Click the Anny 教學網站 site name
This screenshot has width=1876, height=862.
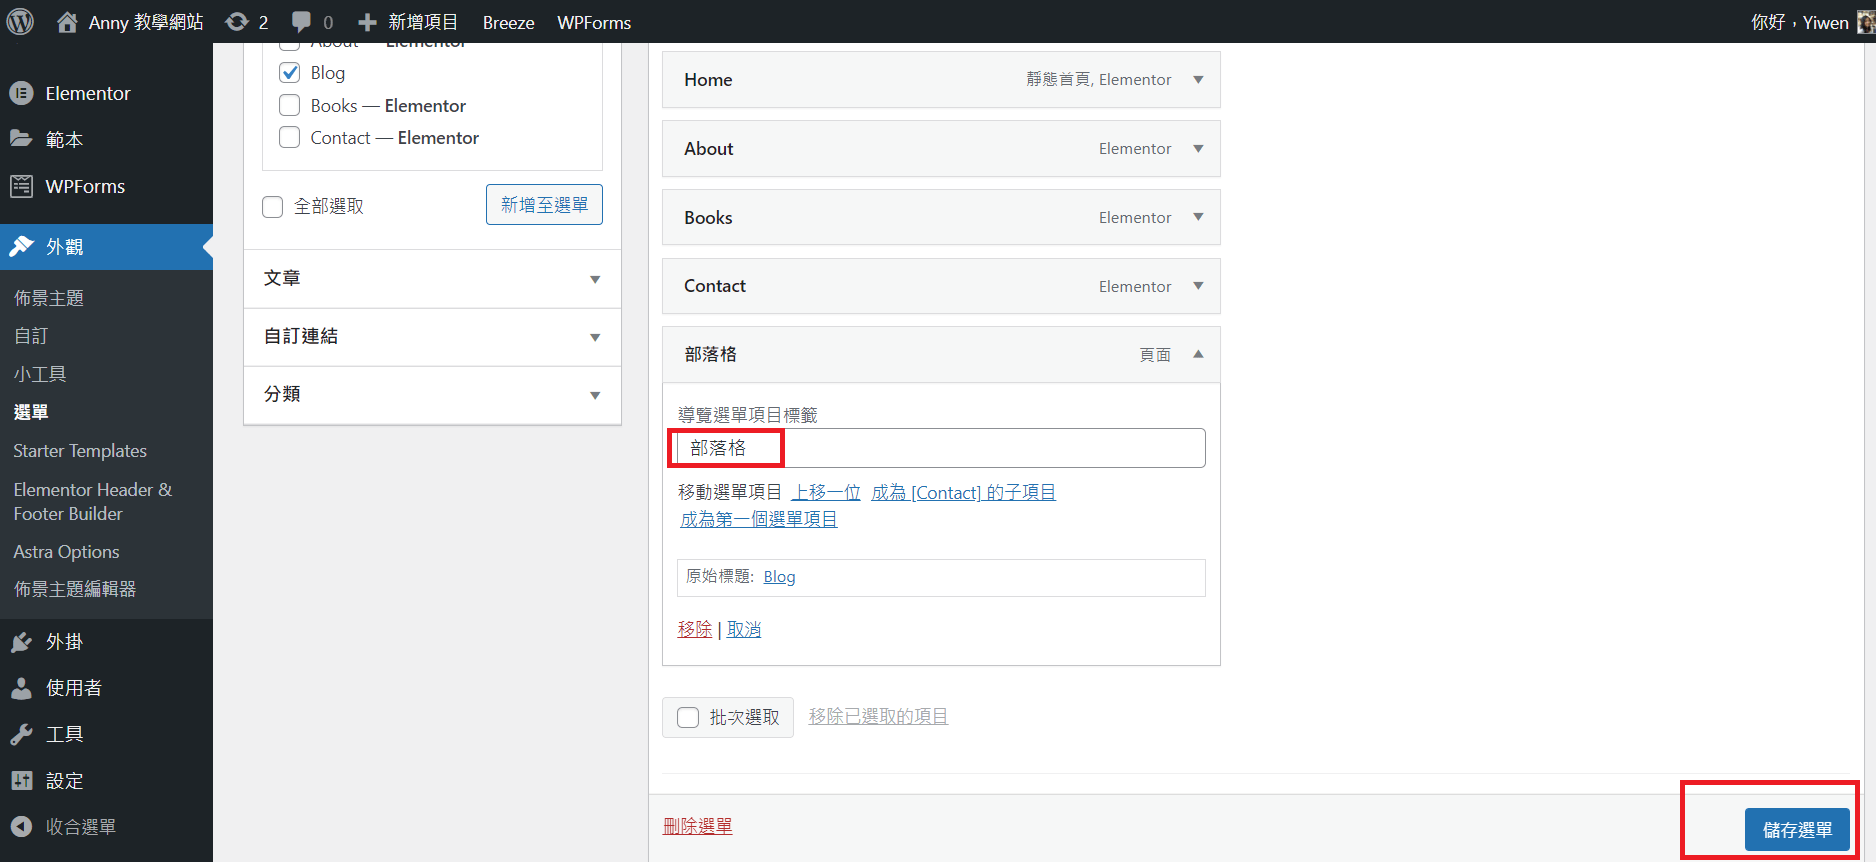pos(146,22)
